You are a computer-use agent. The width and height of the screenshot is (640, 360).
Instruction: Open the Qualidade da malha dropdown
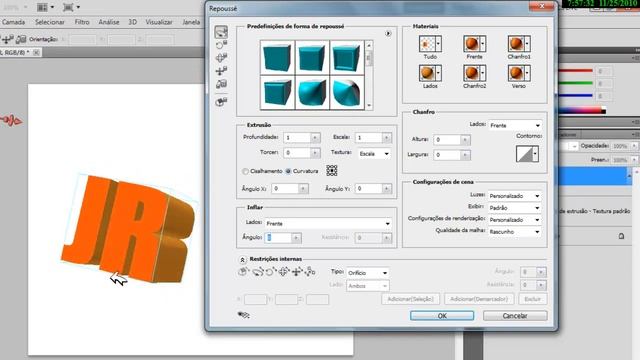[514, 231]
